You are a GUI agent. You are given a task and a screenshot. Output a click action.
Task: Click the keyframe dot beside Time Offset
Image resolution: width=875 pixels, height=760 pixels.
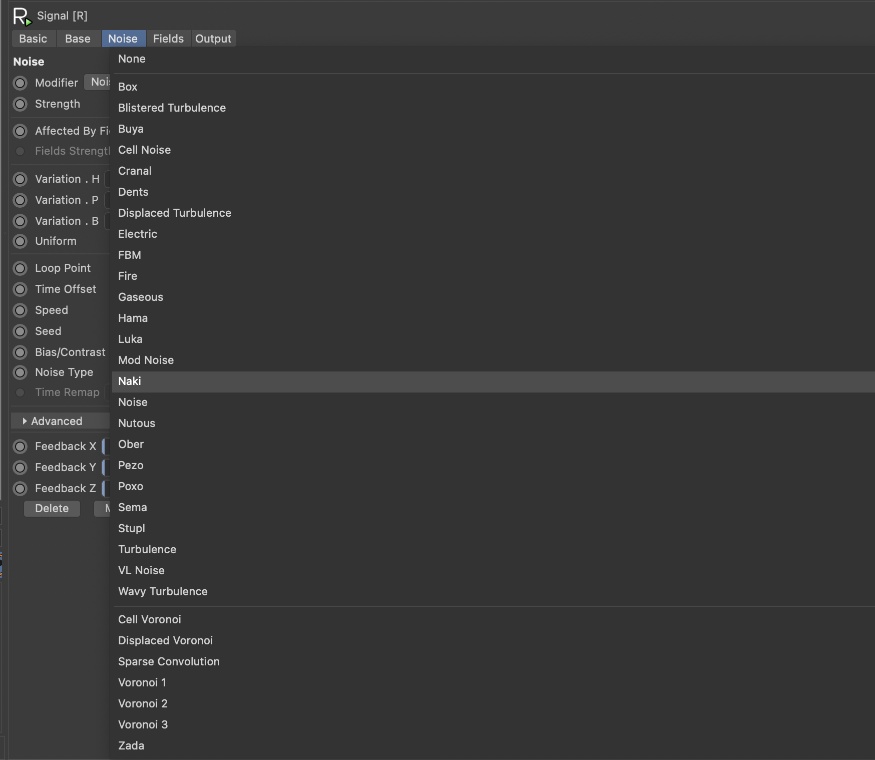(x=20, y=289)
